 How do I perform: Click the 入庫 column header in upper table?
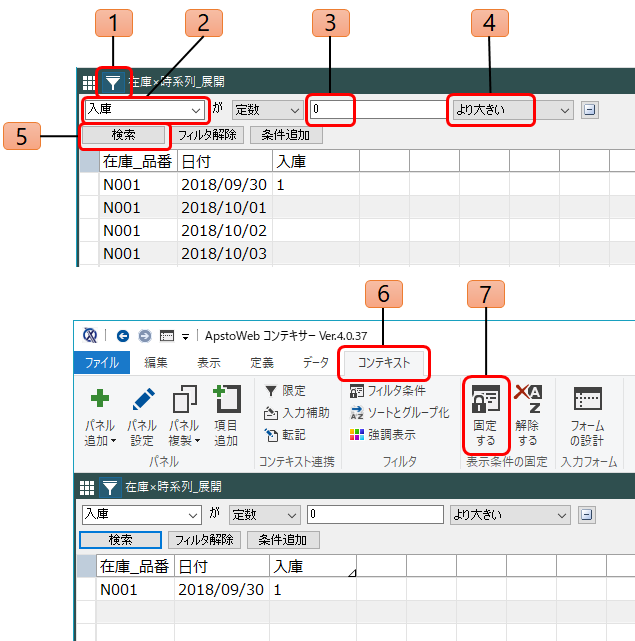pyautogui.click(x=316, y=161)
